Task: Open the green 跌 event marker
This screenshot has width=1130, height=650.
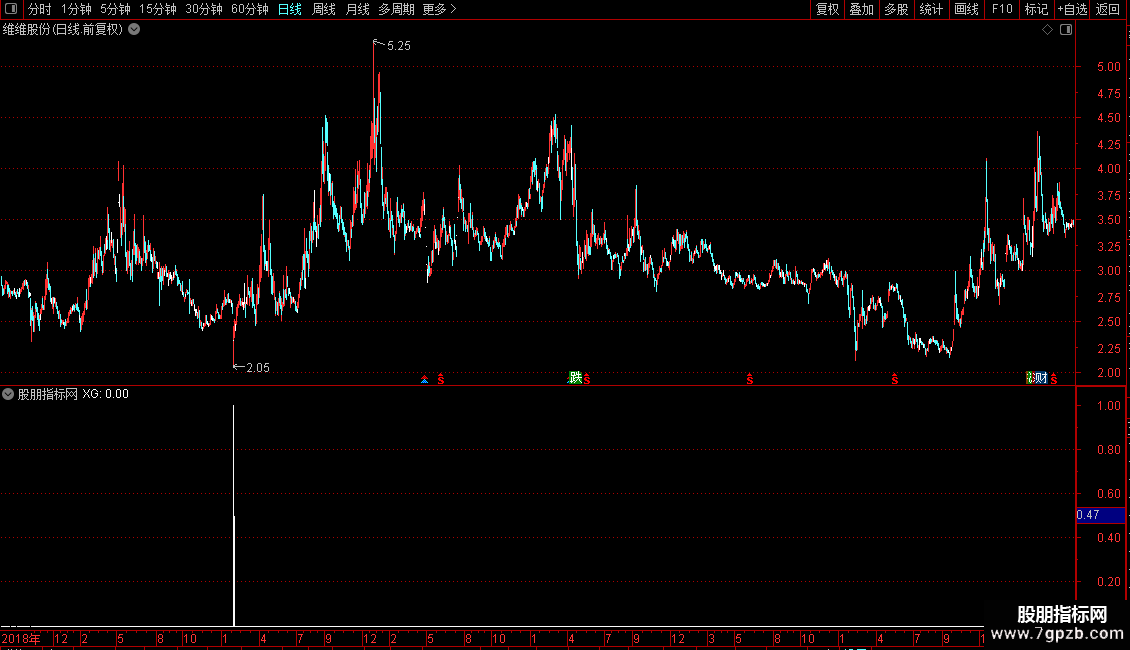Action: click(x=575, y=378)
